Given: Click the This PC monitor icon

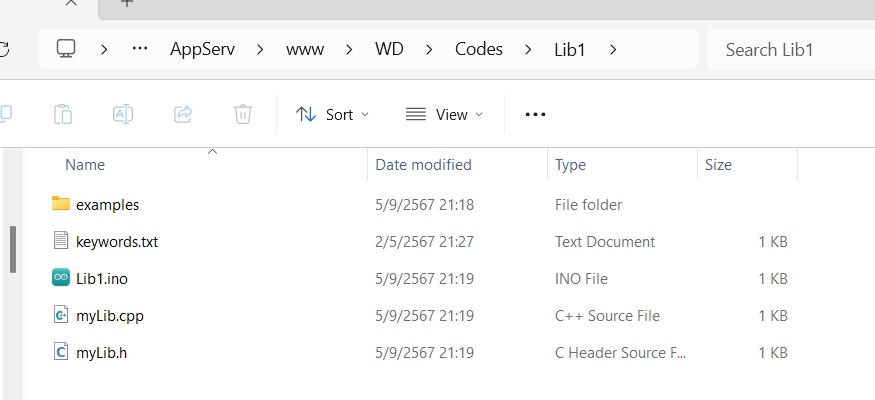Looking at the screenshot, I should 67,49.
